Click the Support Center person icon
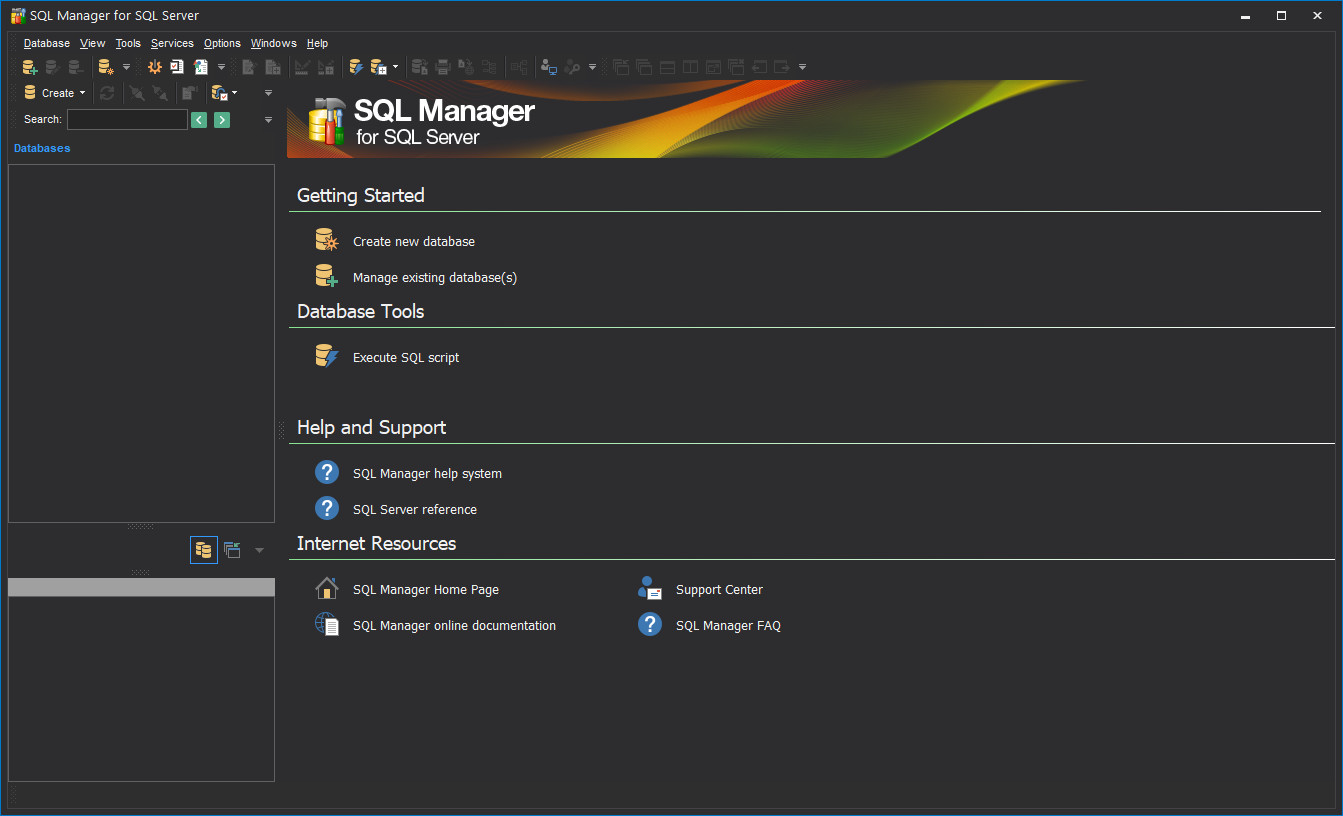The image size is (1343, 816). 650,588
